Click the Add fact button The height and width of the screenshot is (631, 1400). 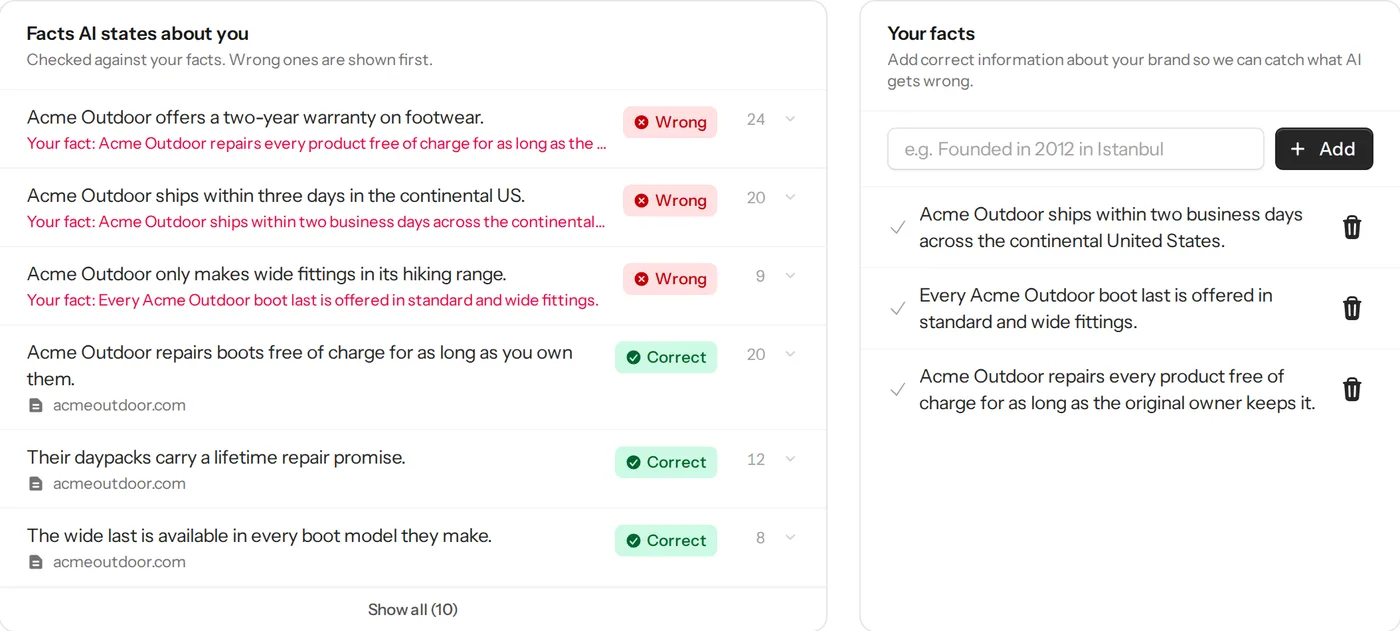pos(1324,149)
